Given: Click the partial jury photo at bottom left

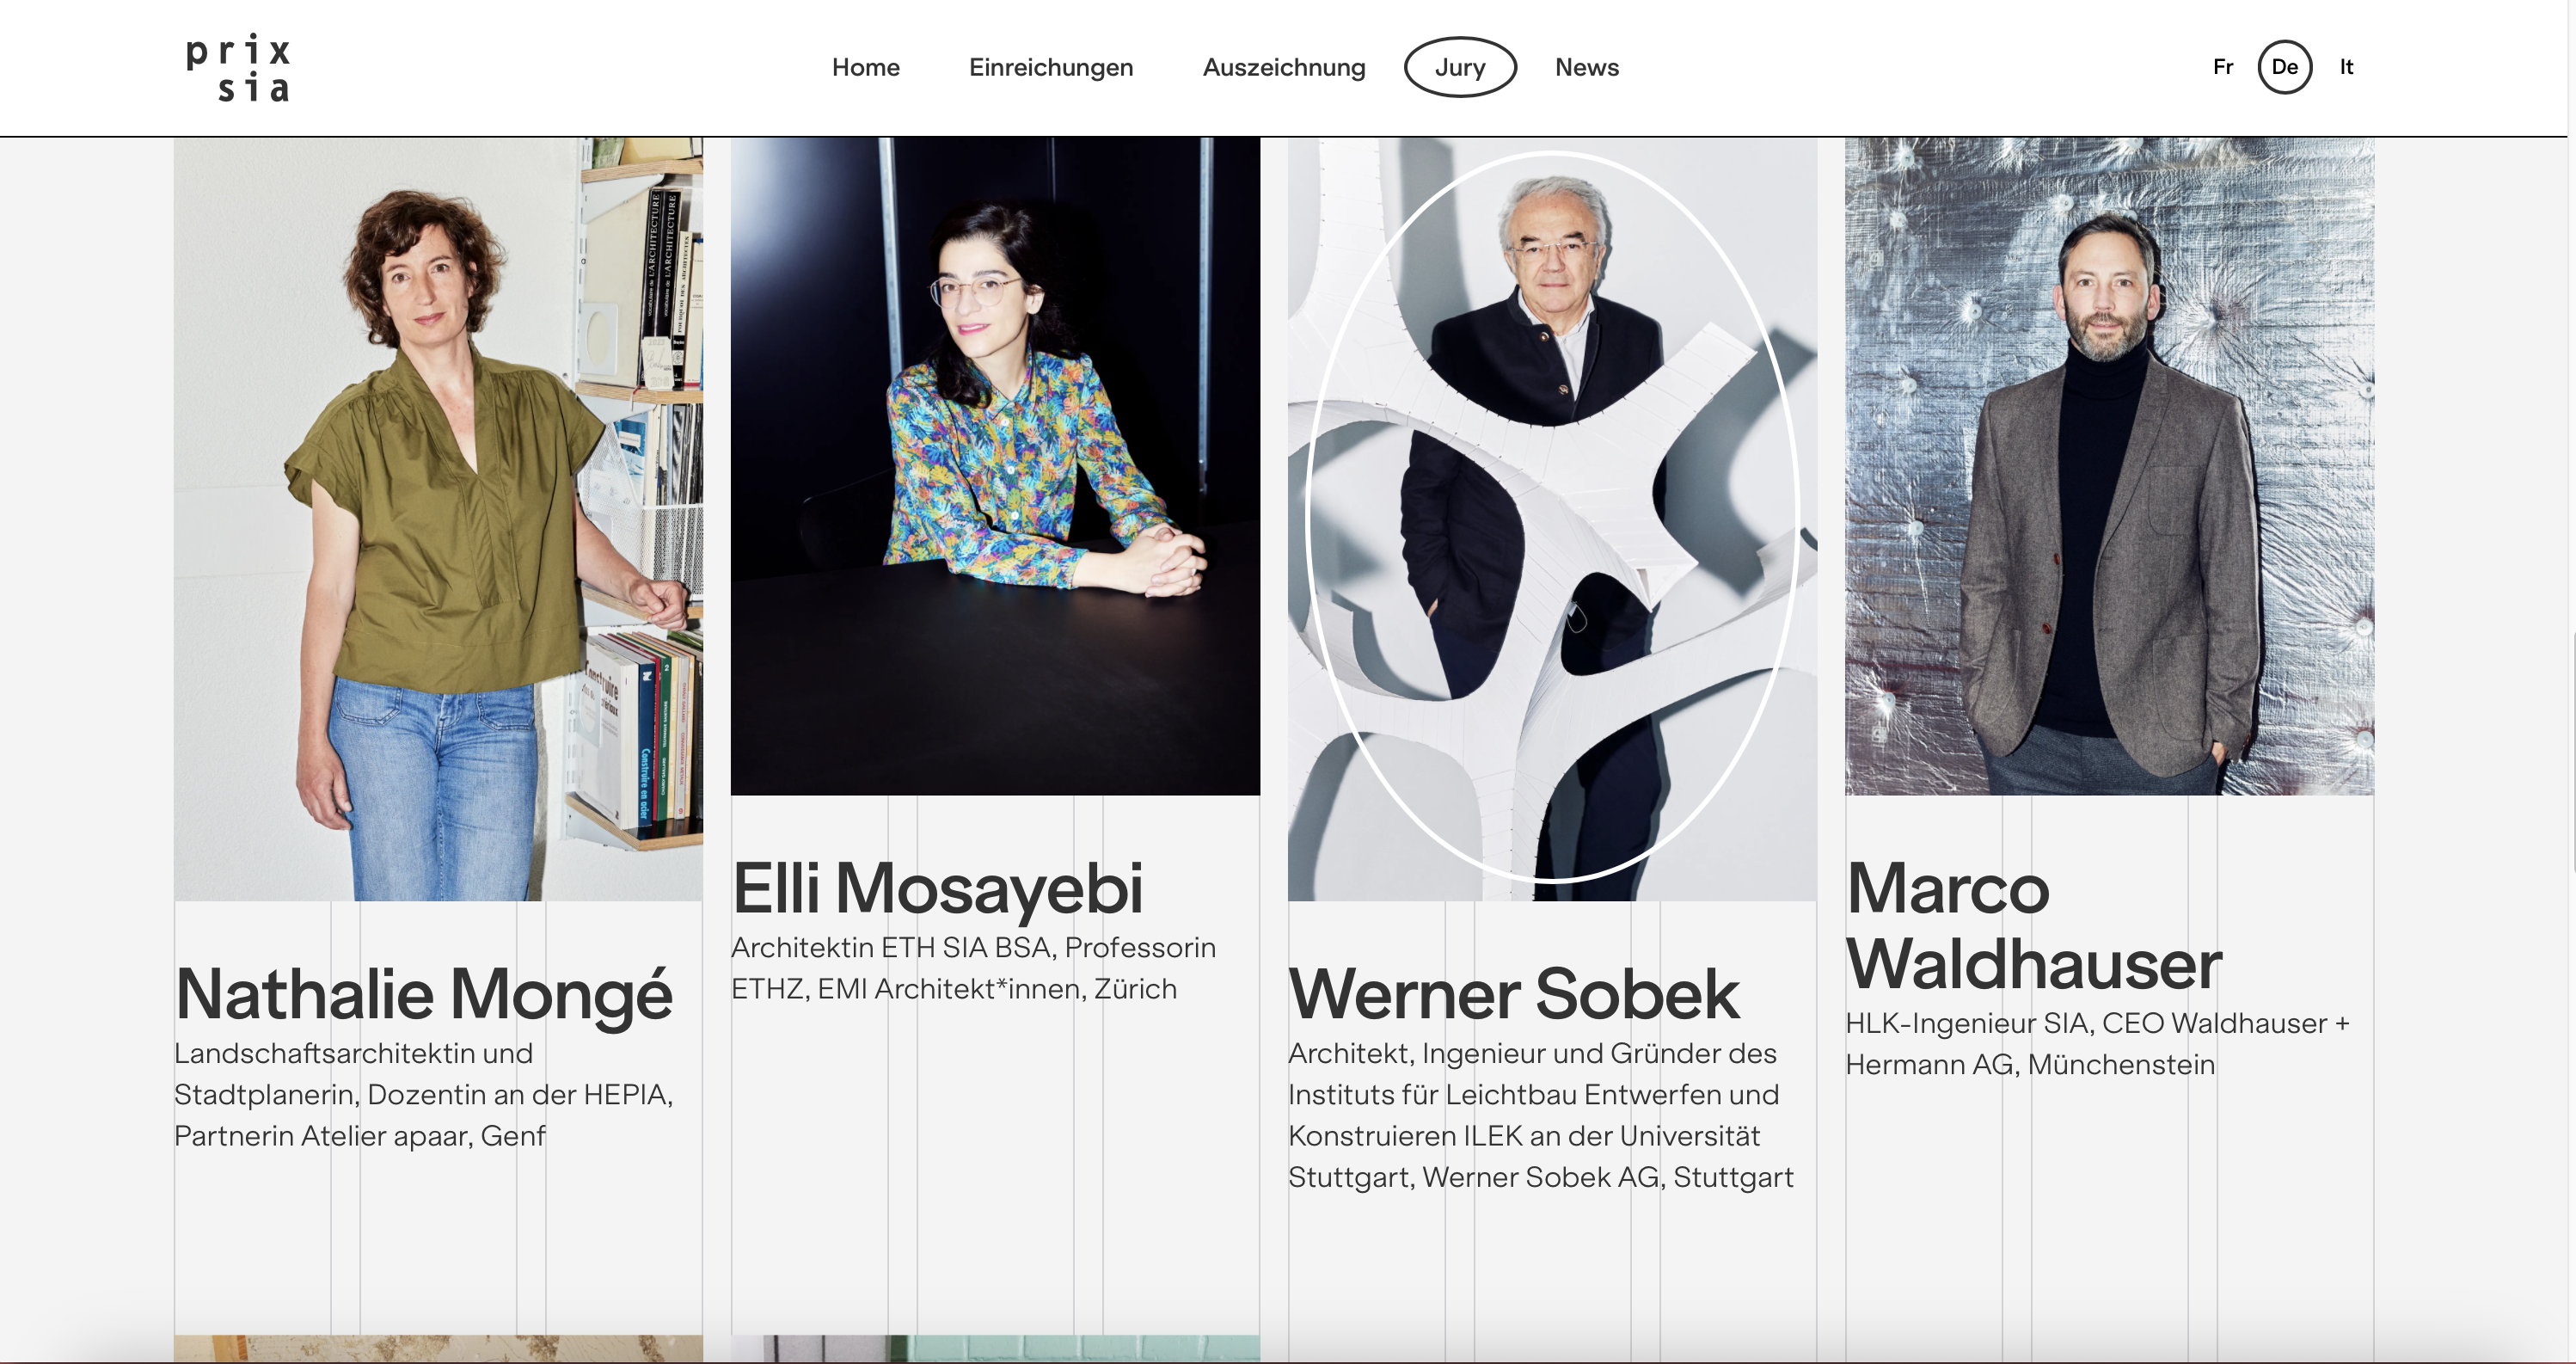Looking at the screenshot, I should click(438, 1348).
